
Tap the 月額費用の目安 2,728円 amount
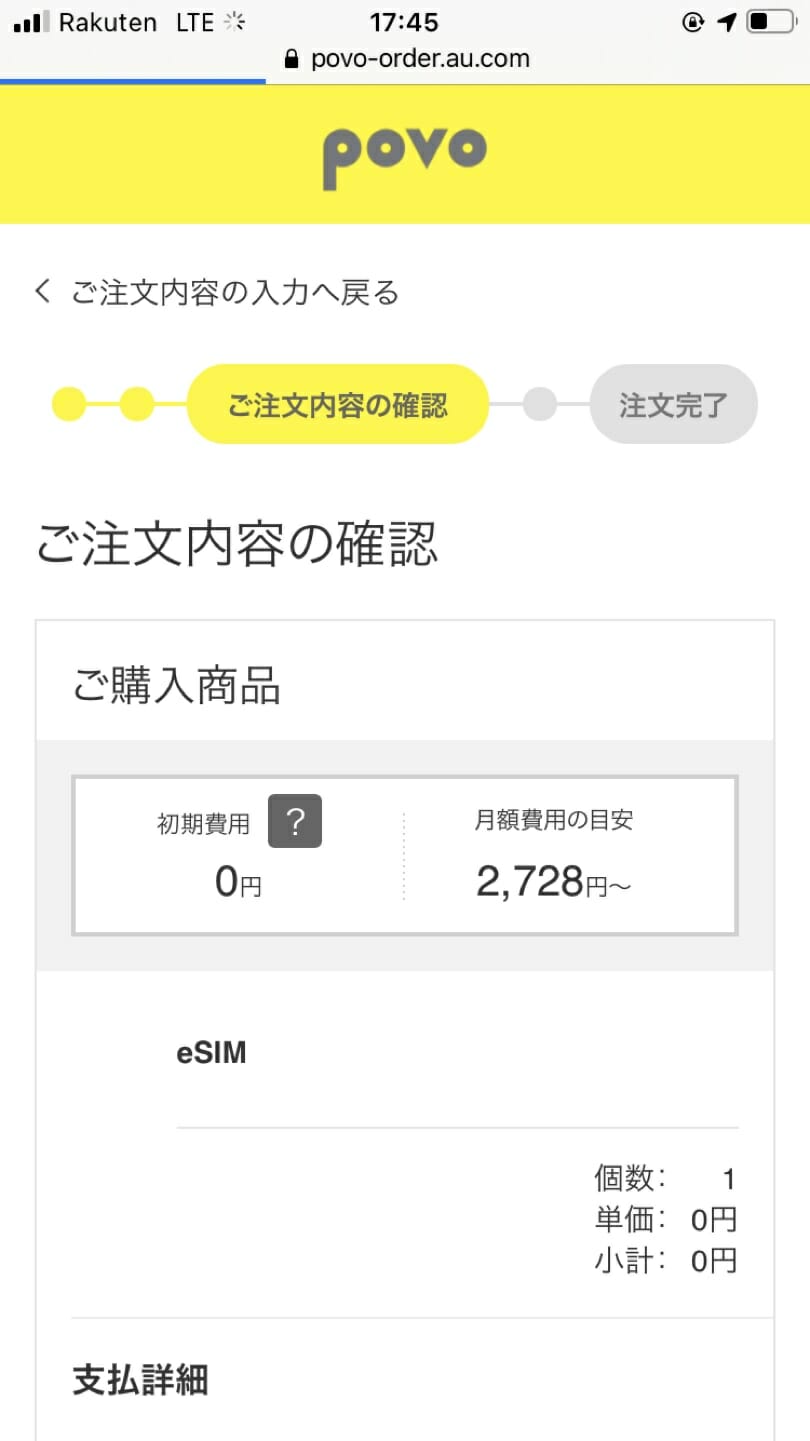554,882
